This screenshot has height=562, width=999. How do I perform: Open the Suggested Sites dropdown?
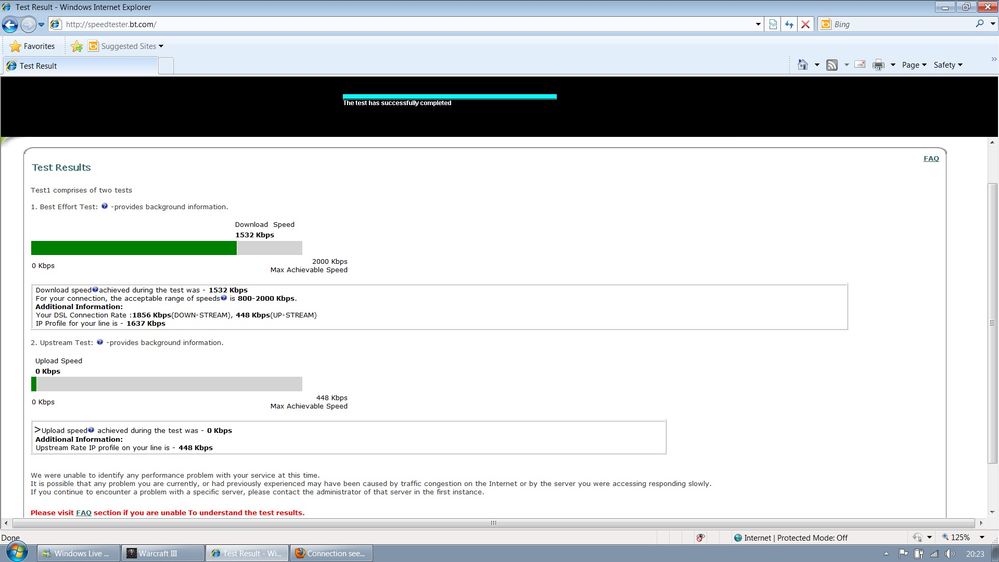click(x=126, y=46)
